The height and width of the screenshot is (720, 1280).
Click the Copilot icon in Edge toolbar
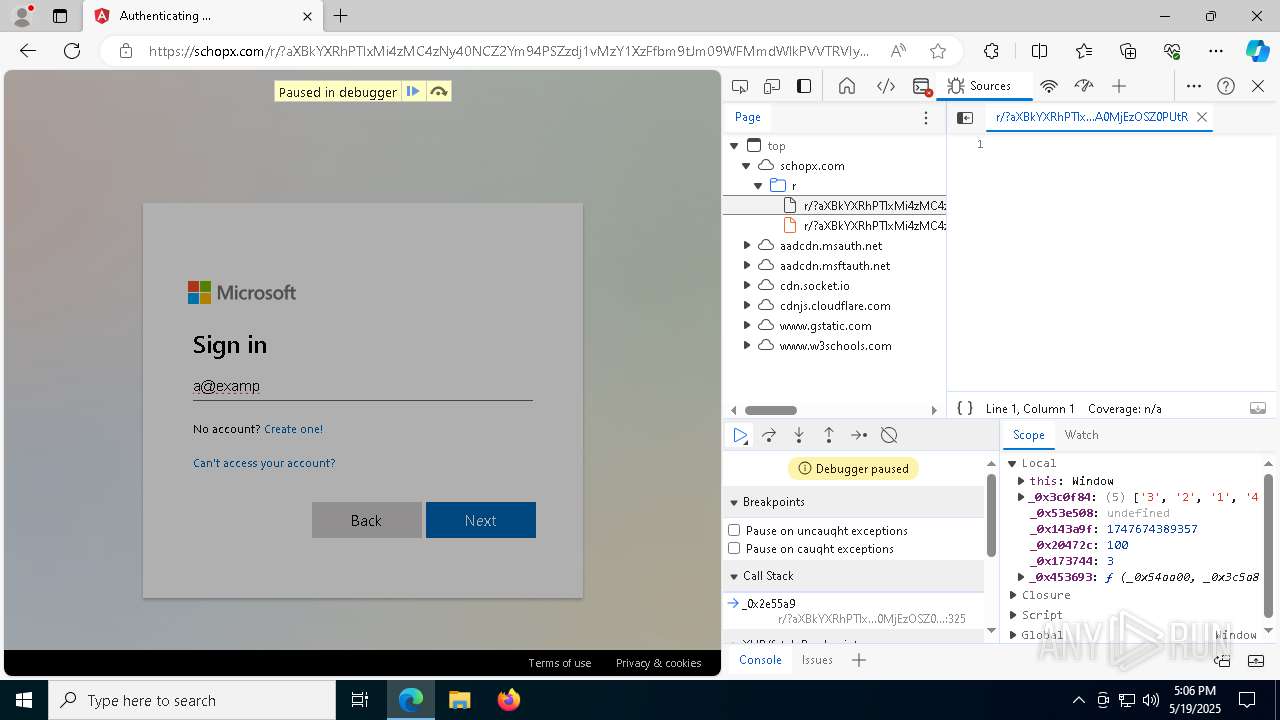(x=1257, y=51)
